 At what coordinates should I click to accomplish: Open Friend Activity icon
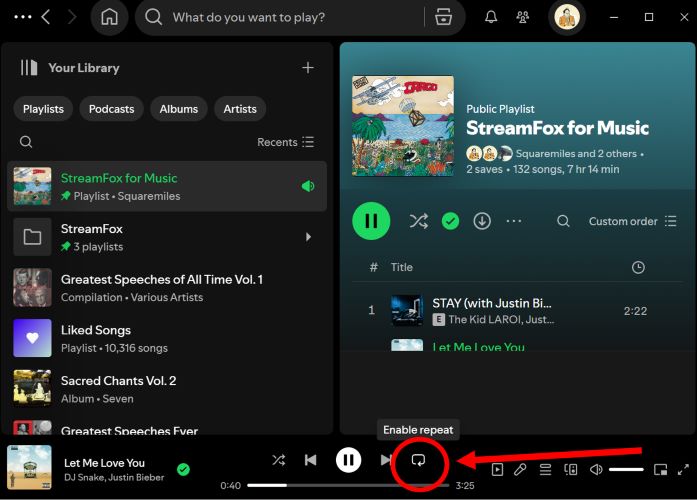click(523, 17)
